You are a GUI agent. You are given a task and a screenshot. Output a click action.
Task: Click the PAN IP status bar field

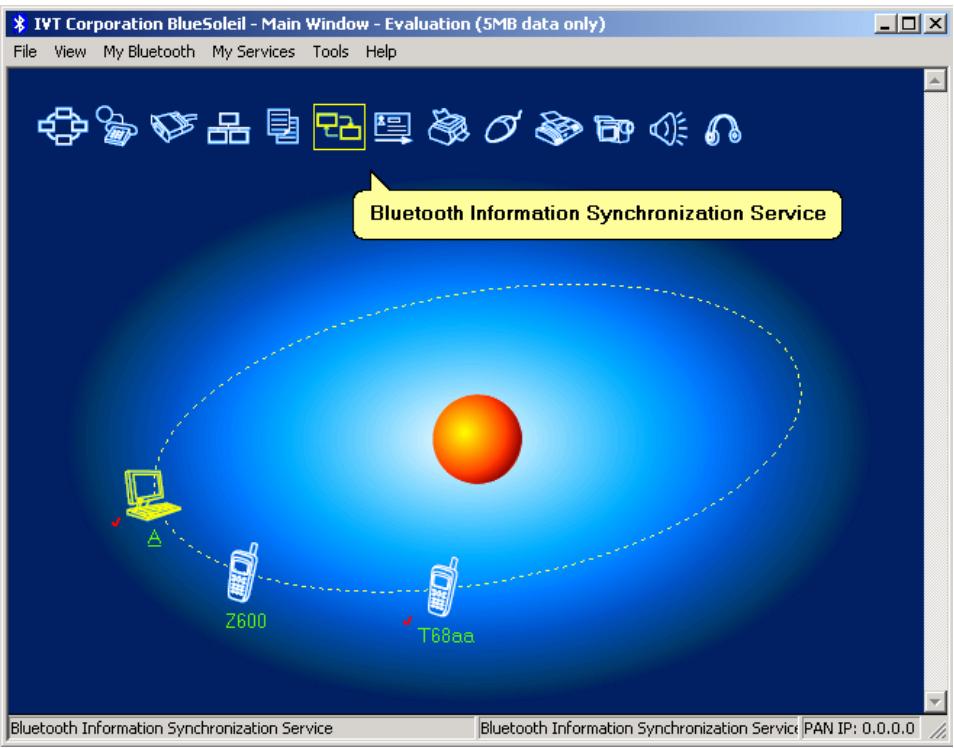[x=859, y=728]
